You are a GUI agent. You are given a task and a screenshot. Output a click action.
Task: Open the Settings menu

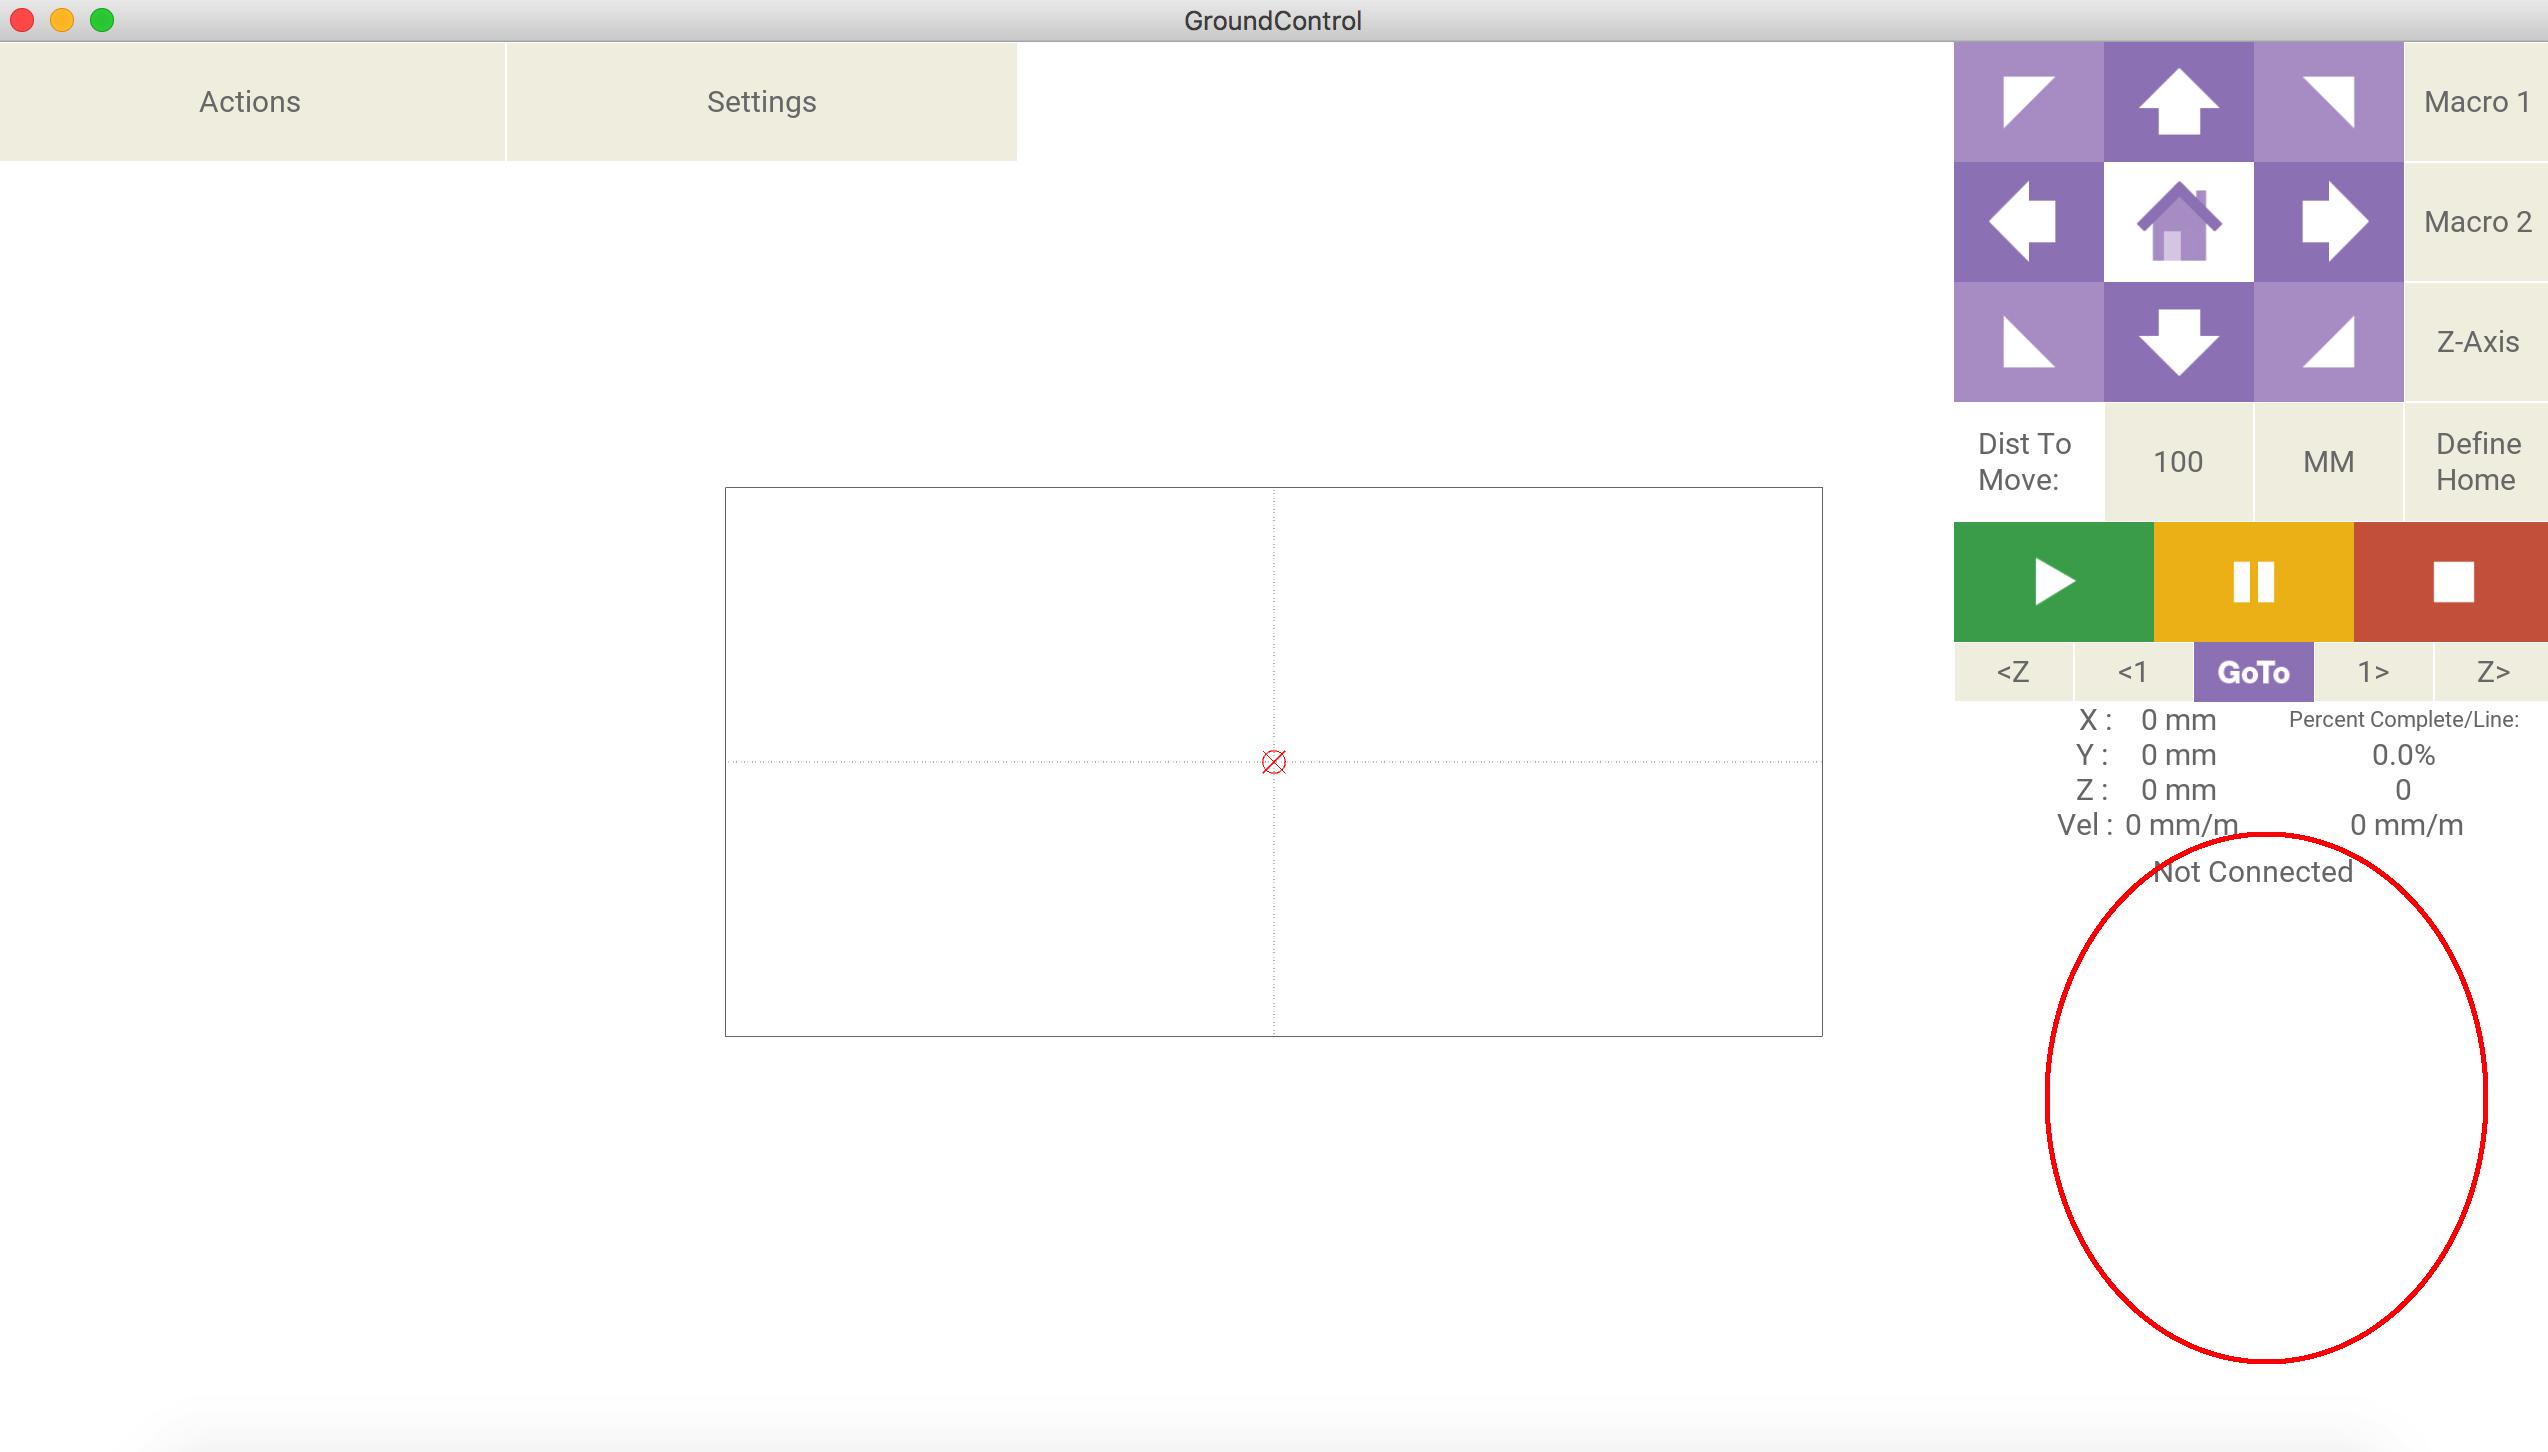tap(761, 101)
